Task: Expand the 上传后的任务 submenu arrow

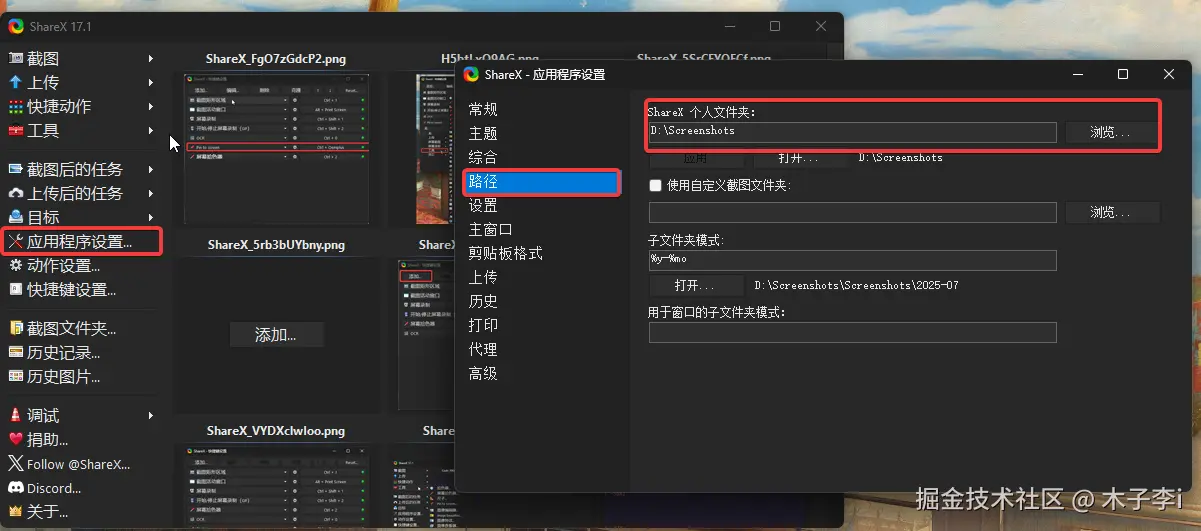Action: click(151, 193)
